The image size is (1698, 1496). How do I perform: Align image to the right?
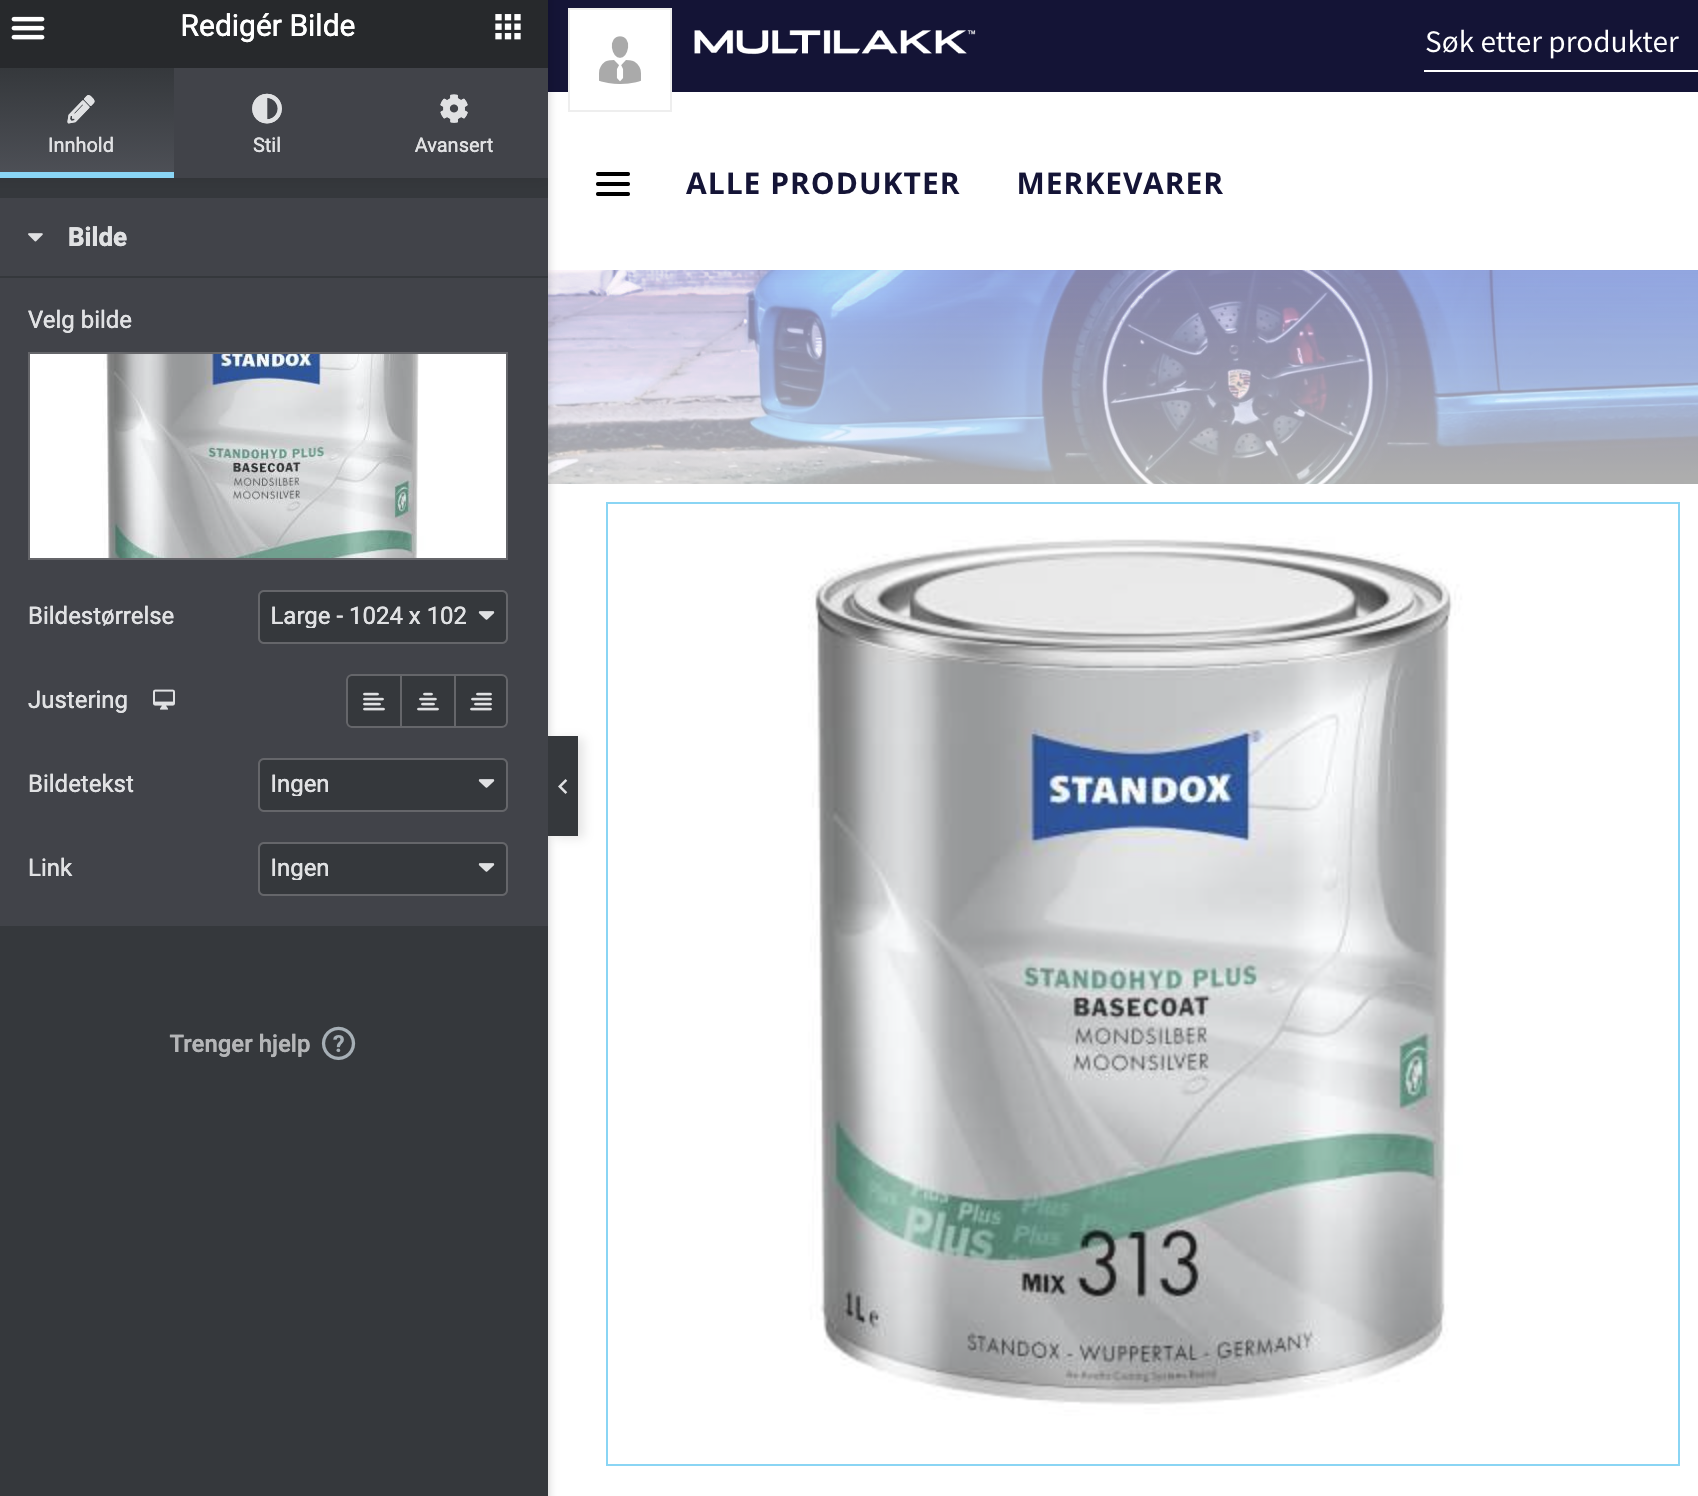[x=481, y=701]
